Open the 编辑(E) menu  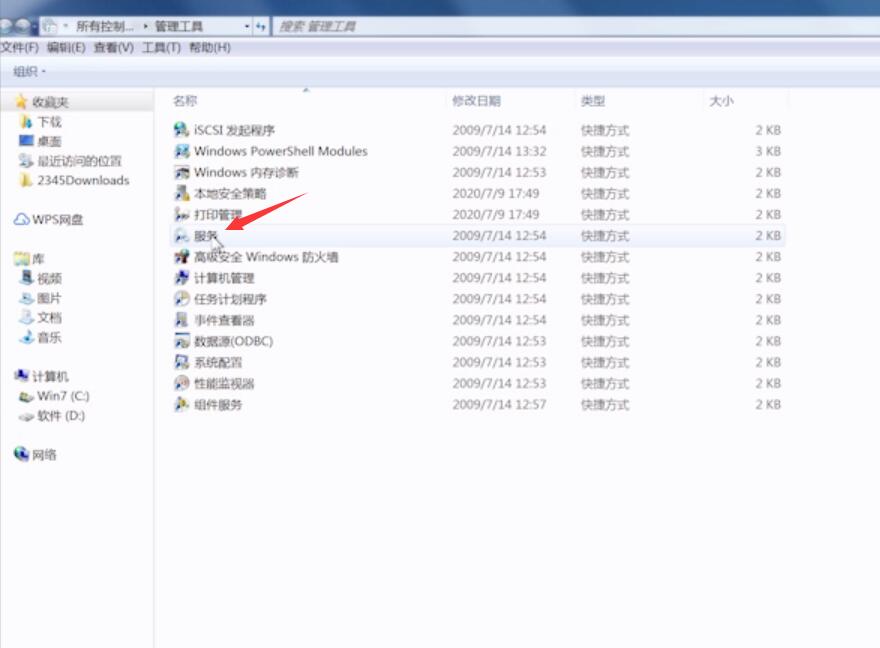coord(66,48)
